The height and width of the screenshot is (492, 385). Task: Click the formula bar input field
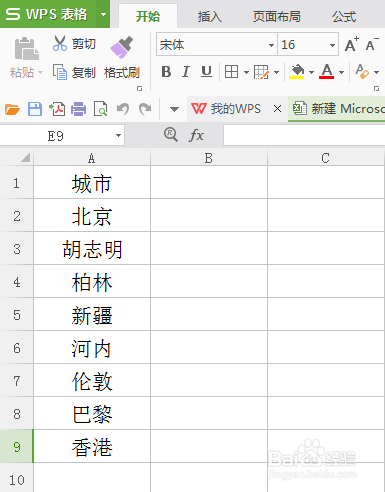[x=304, y=135]
